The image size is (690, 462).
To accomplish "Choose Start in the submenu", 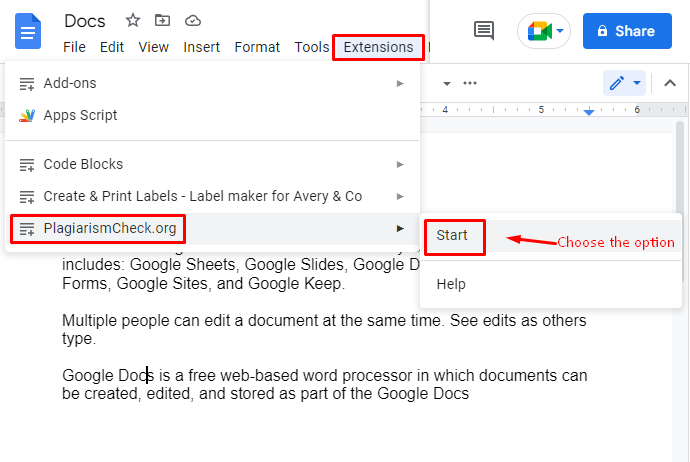I will click(x=550, y=236).
